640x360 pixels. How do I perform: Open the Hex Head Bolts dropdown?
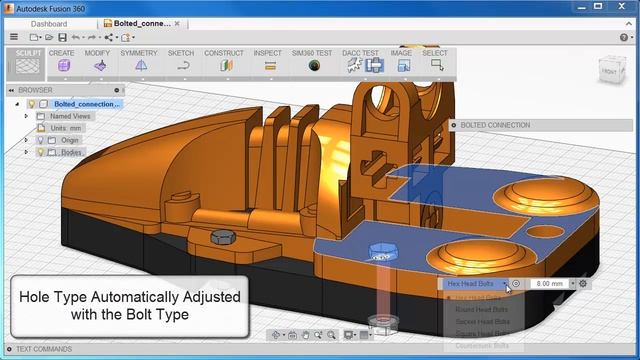click(x=475, y=283)
